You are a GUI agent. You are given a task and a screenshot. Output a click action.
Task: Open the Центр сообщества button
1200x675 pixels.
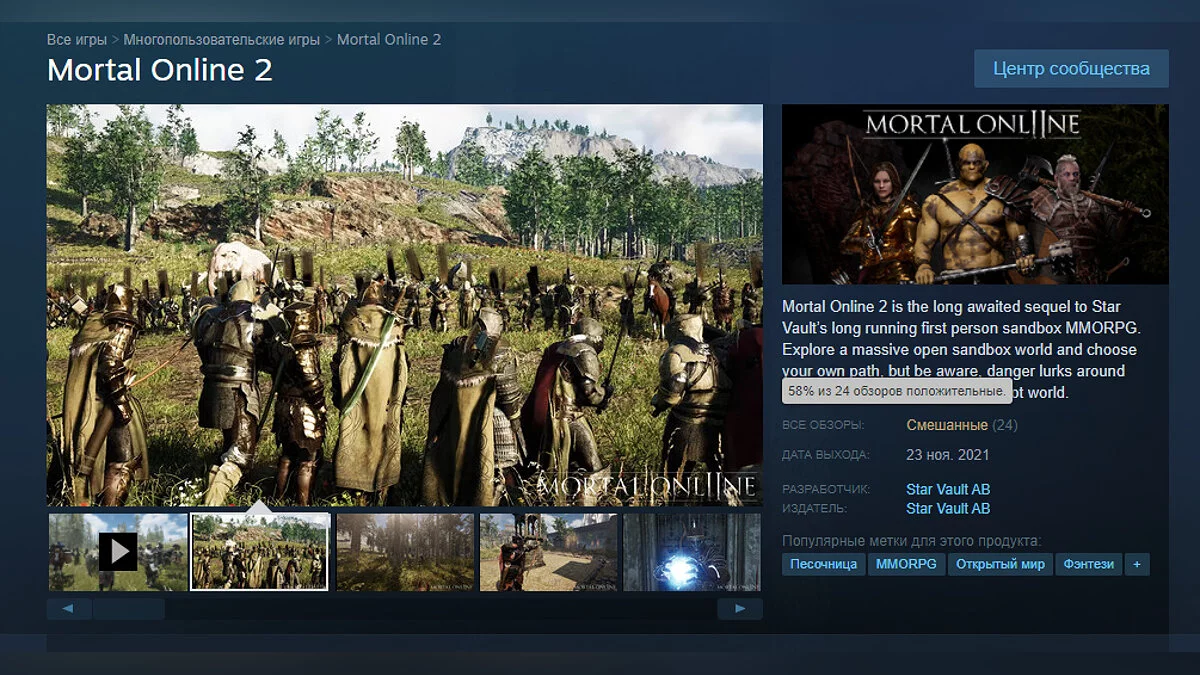click(x=1071, y=69)
